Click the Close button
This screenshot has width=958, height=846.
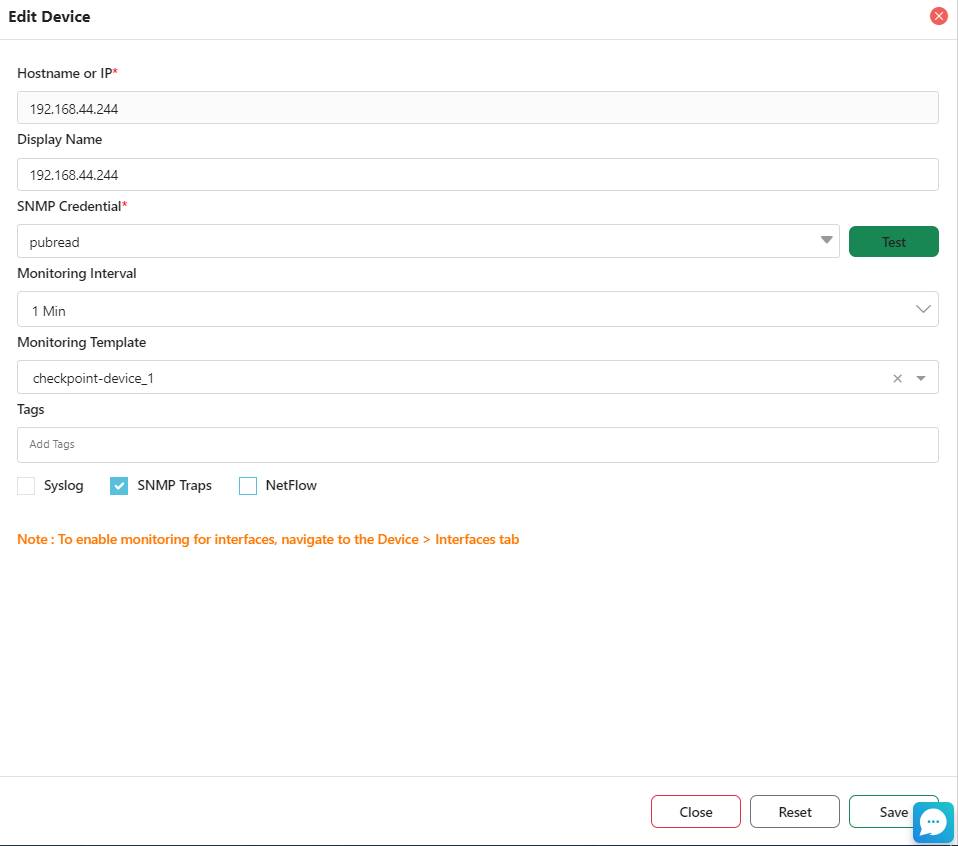point(695,811)
